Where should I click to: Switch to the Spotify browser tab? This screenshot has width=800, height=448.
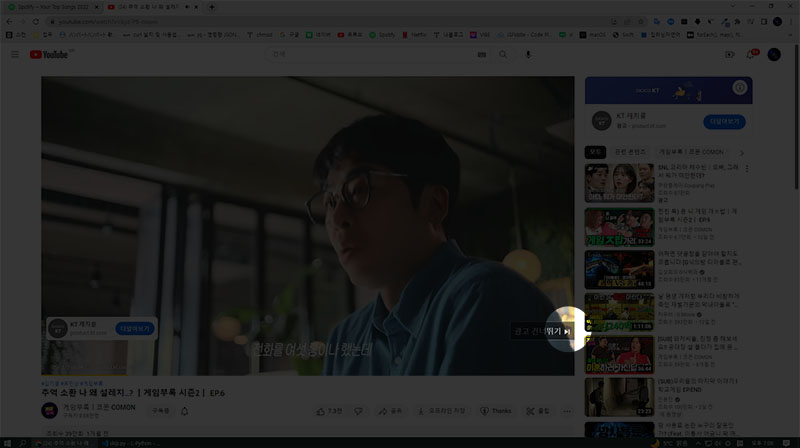pos(52,7)
